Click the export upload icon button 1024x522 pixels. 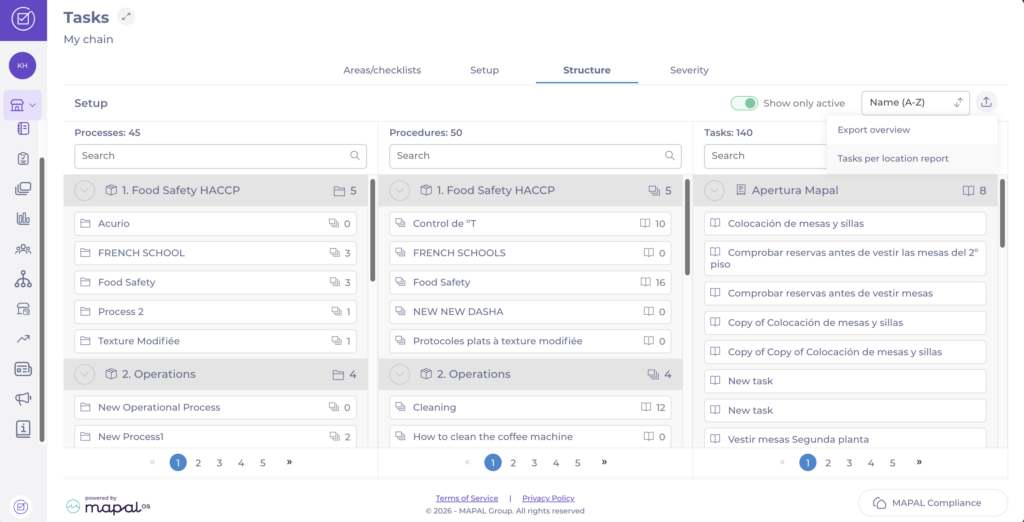coord(987,102)
